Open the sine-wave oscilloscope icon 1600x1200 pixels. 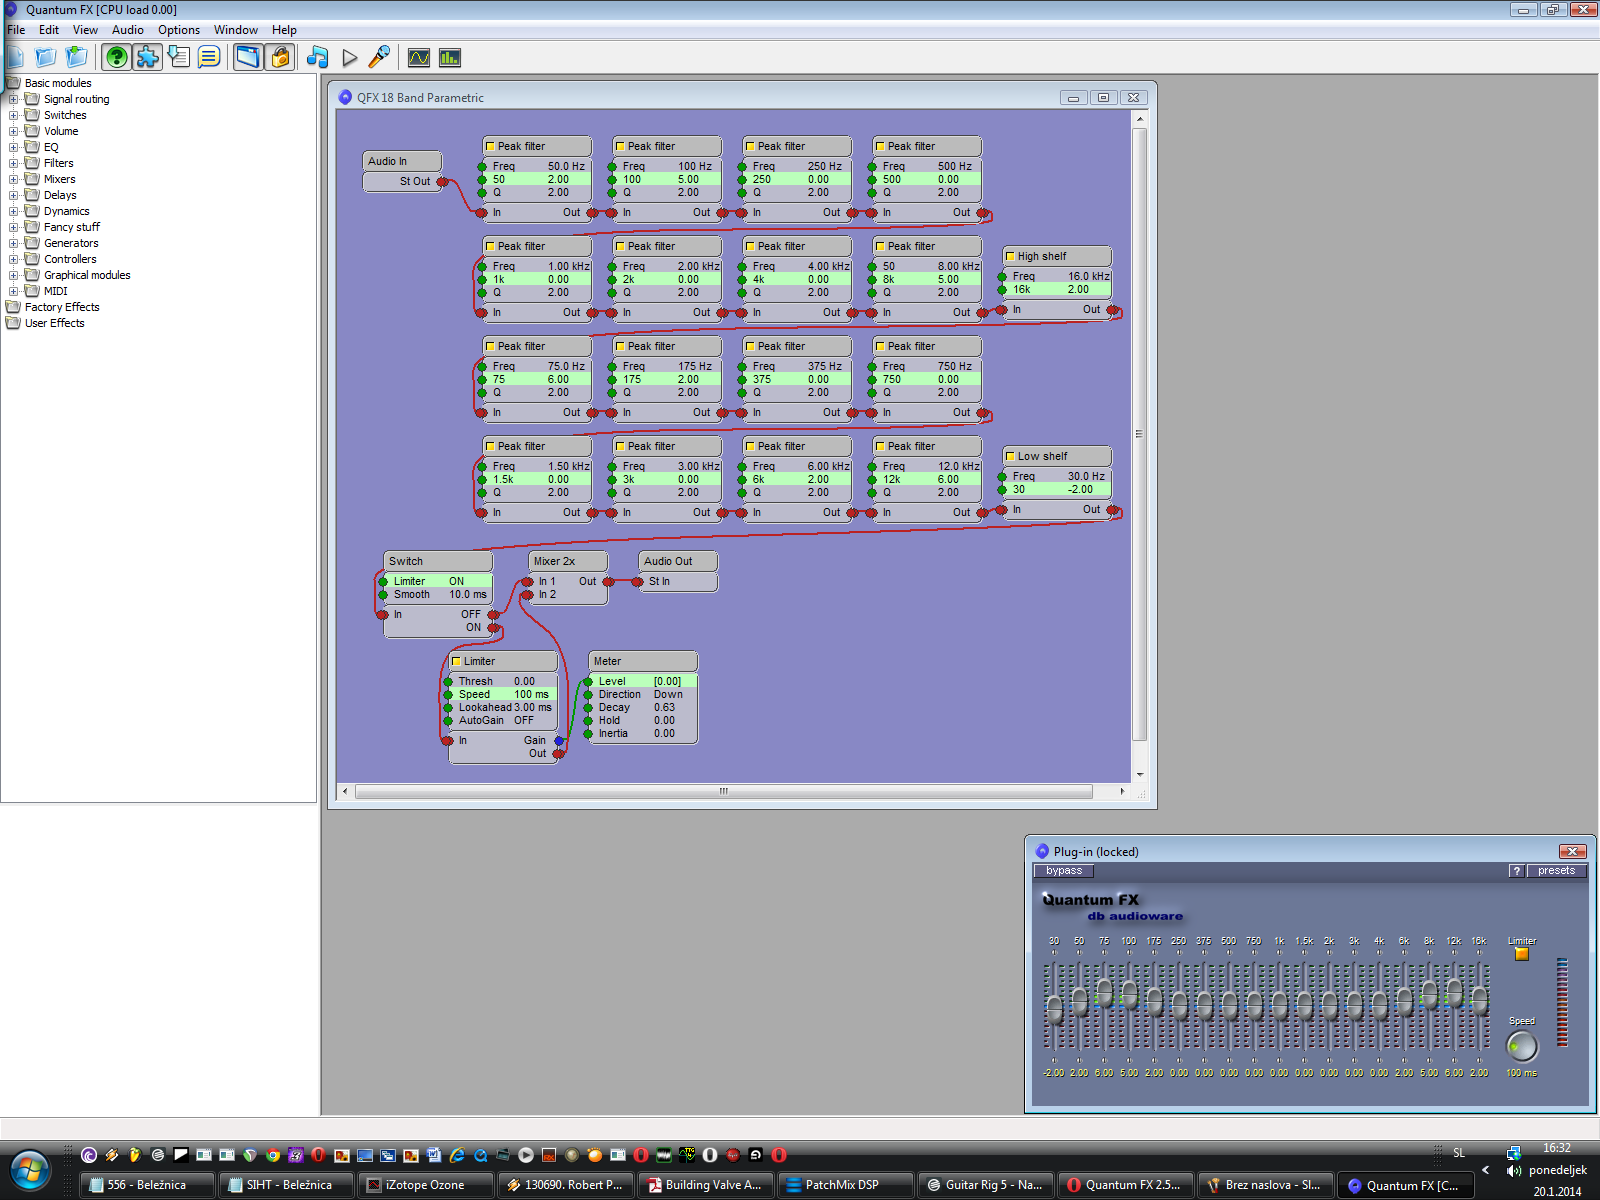(419, 58)
